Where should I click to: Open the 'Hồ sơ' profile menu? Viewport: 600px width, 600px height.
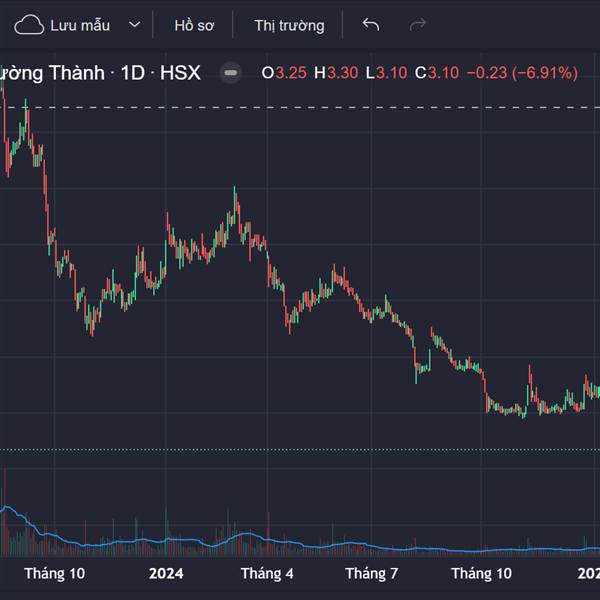194,26
